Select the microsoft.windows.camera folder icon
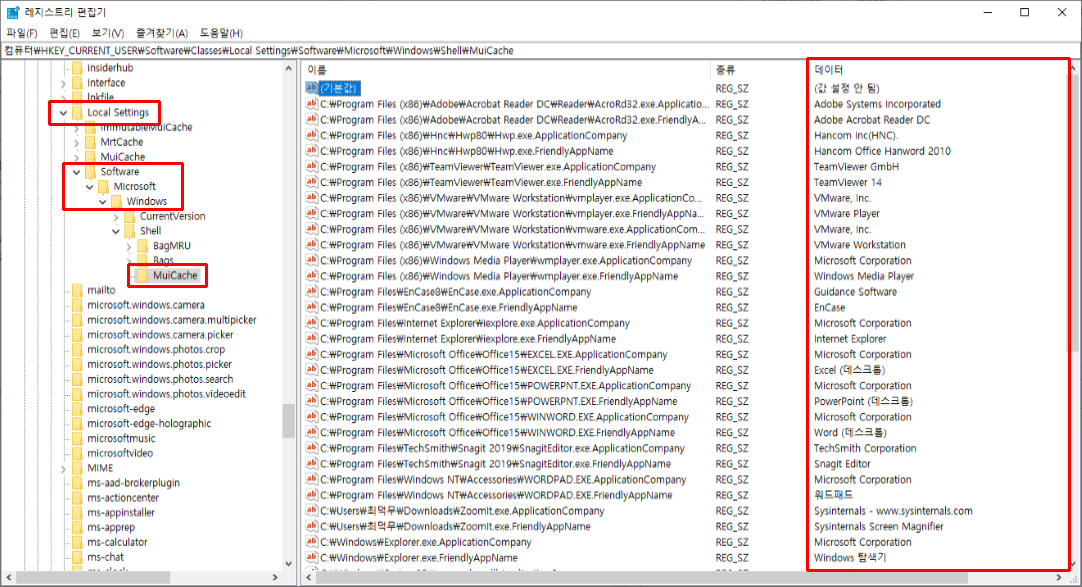1082x587 pixels. [77, 305]
